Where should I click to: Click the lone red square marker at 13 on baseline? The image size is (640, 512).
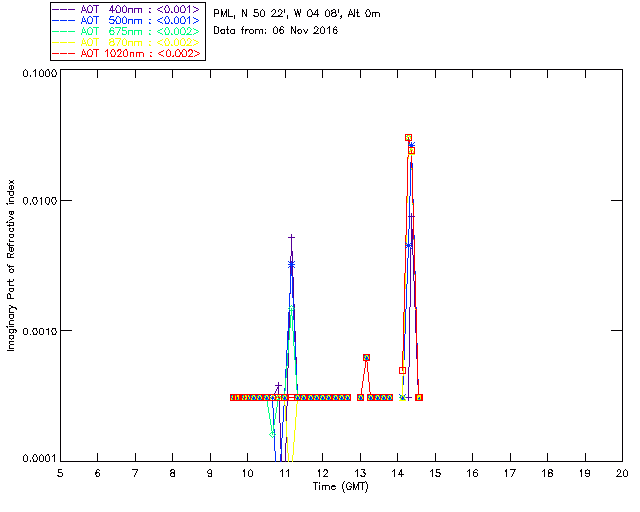(x=360, y=397)
